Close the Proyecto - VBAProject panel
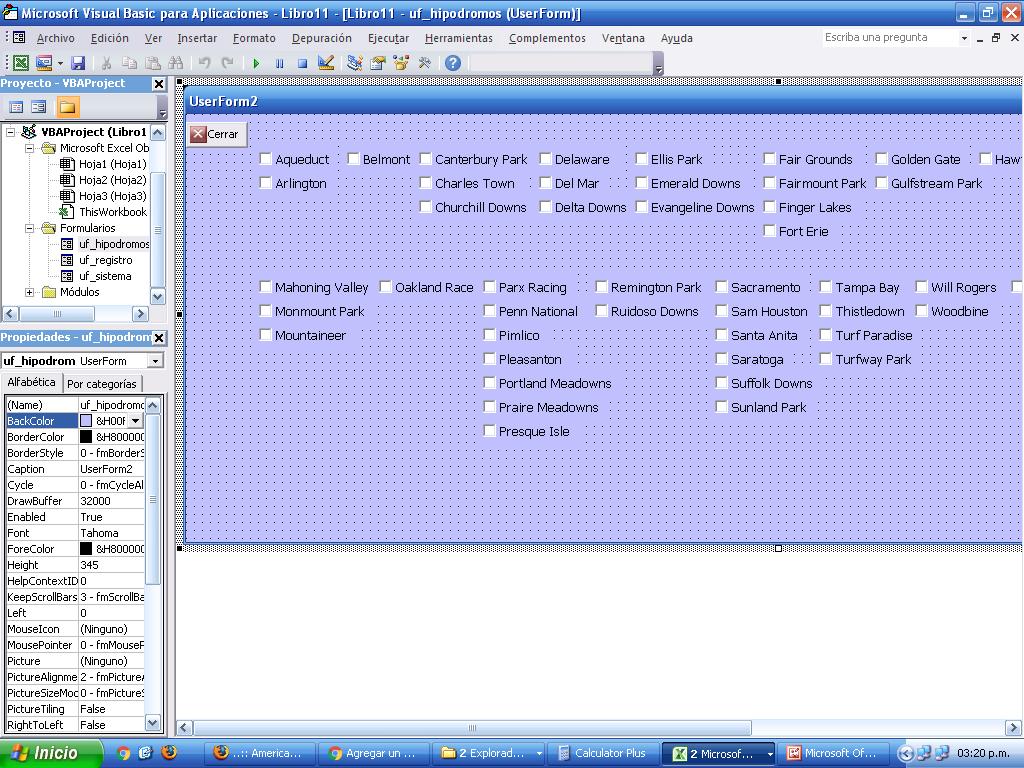Viewport: 1024px width, 768px height. 159,84
